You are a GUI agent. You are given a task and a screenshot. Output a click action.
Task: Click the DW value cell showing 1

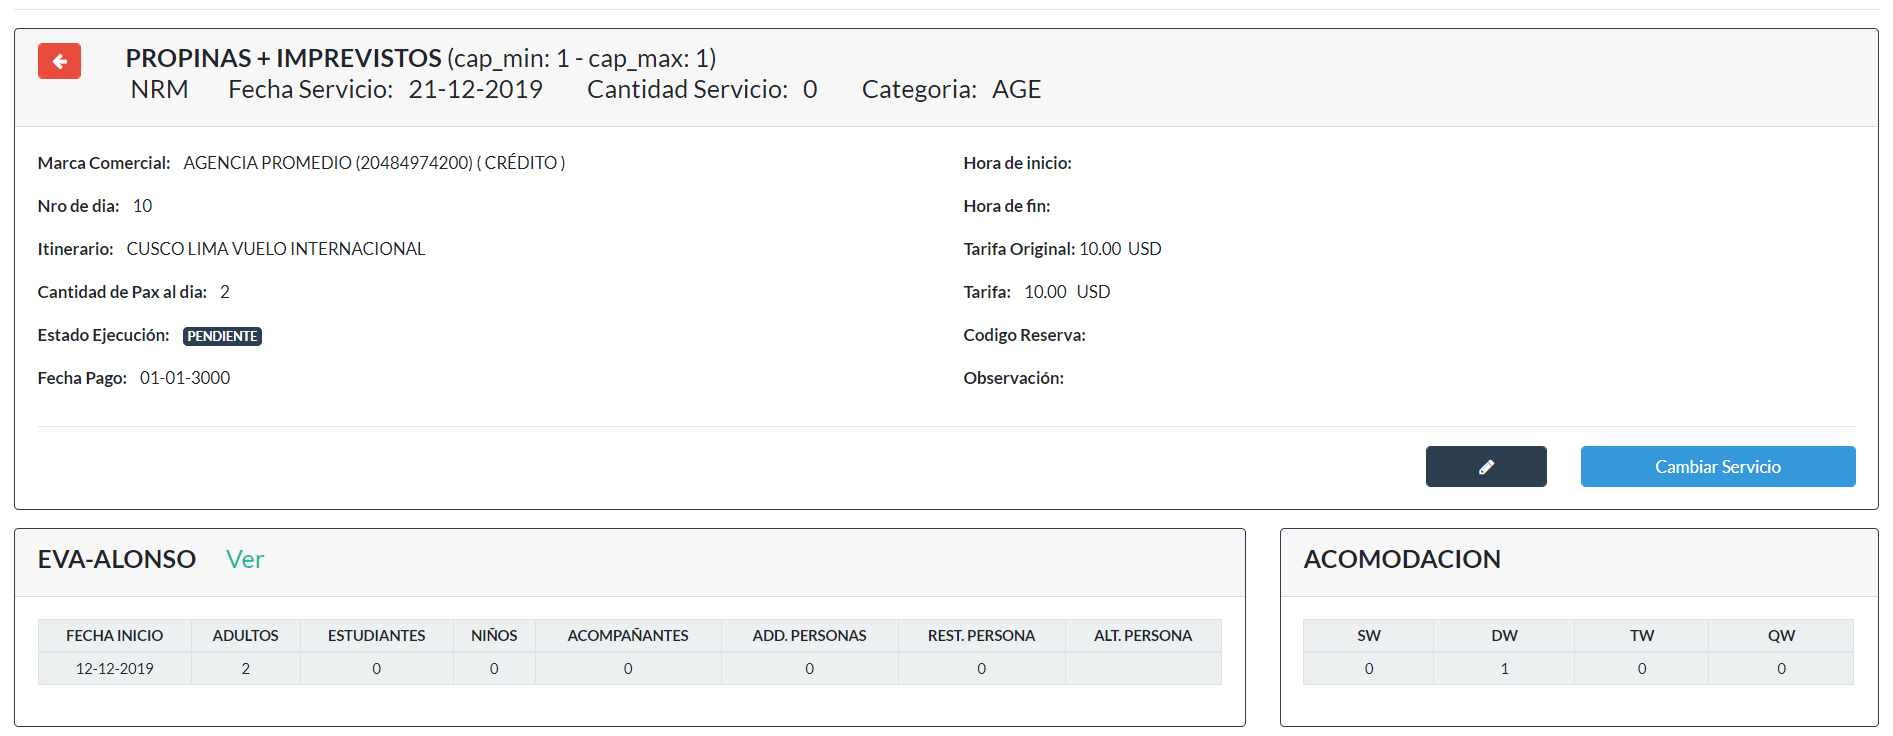pos(1503,669)
